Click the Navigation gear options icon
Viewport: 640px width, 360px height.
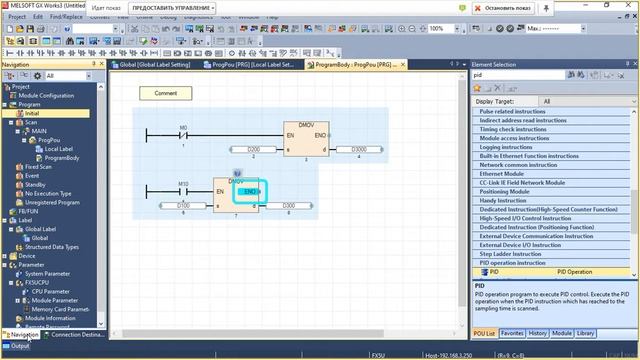pyautogui.click(x=38, y=76)
